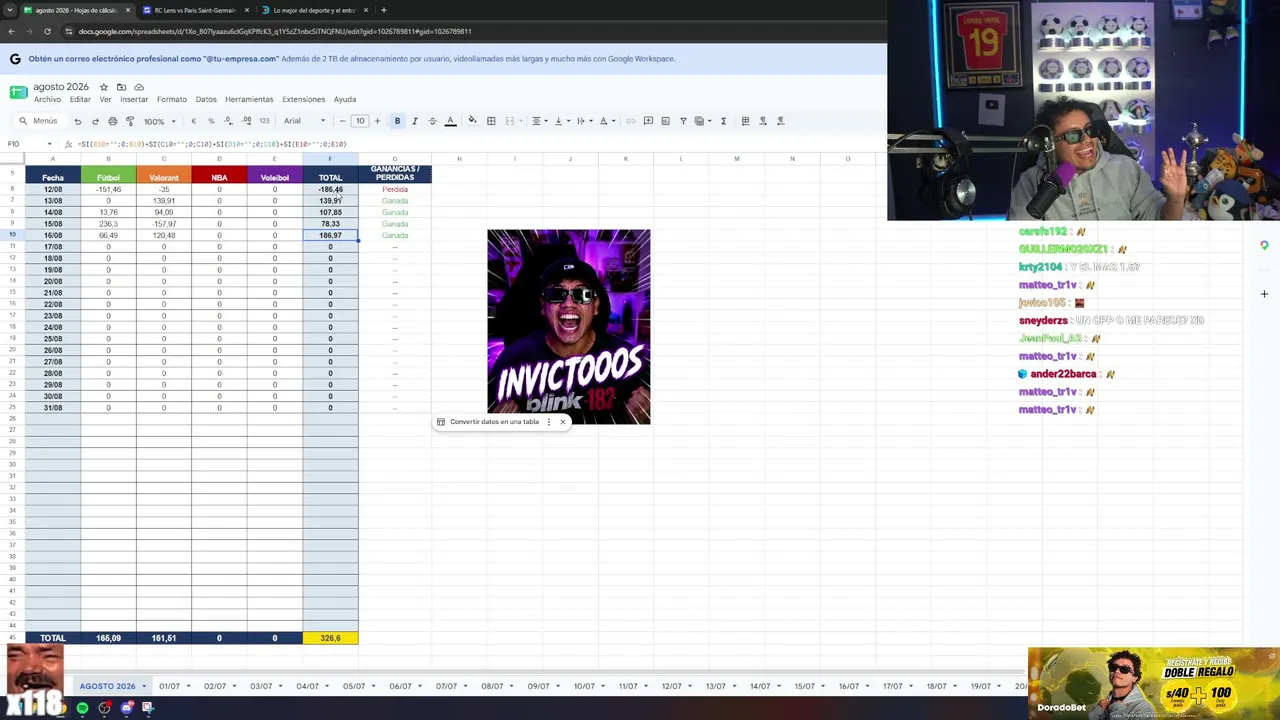Open the text color picker
Viewport: 1280px width, 720px height.
(x=450, y=121)
